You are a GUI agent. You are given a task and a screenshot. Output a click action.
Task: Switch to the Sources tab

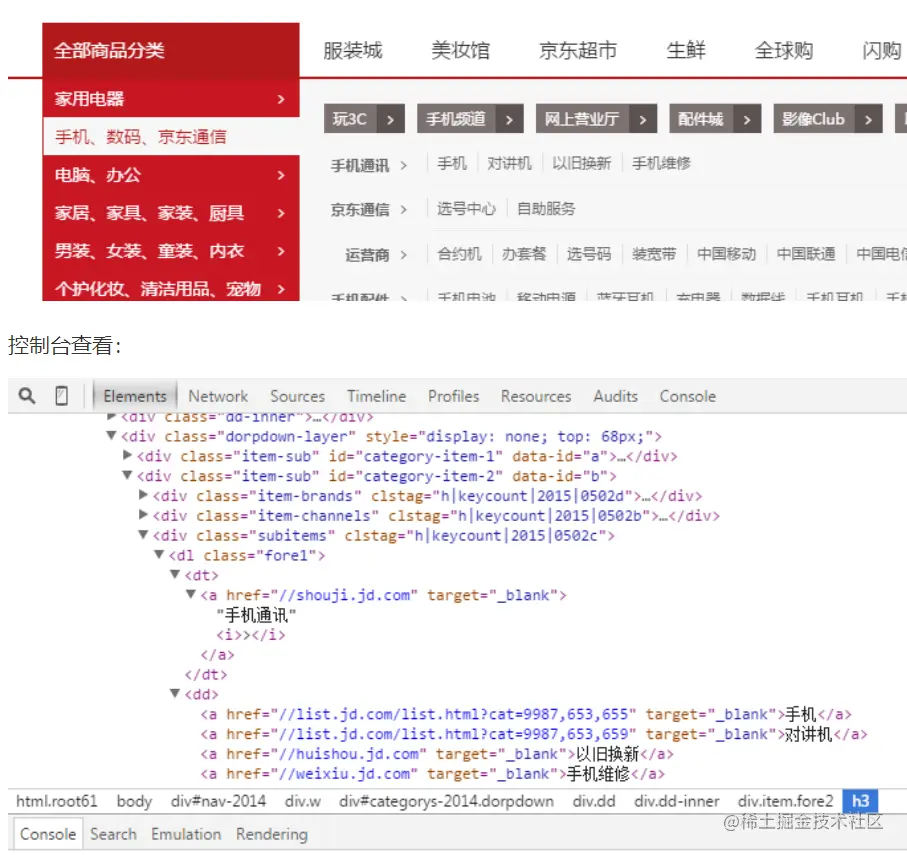[x=297, y=396]
